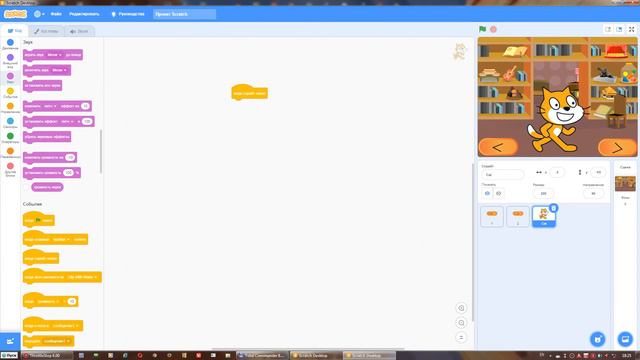Open the language globe menu
Image resolution: width=640 pixels, height=360 pixels.
pyautogui.click(x=39, y=14)
